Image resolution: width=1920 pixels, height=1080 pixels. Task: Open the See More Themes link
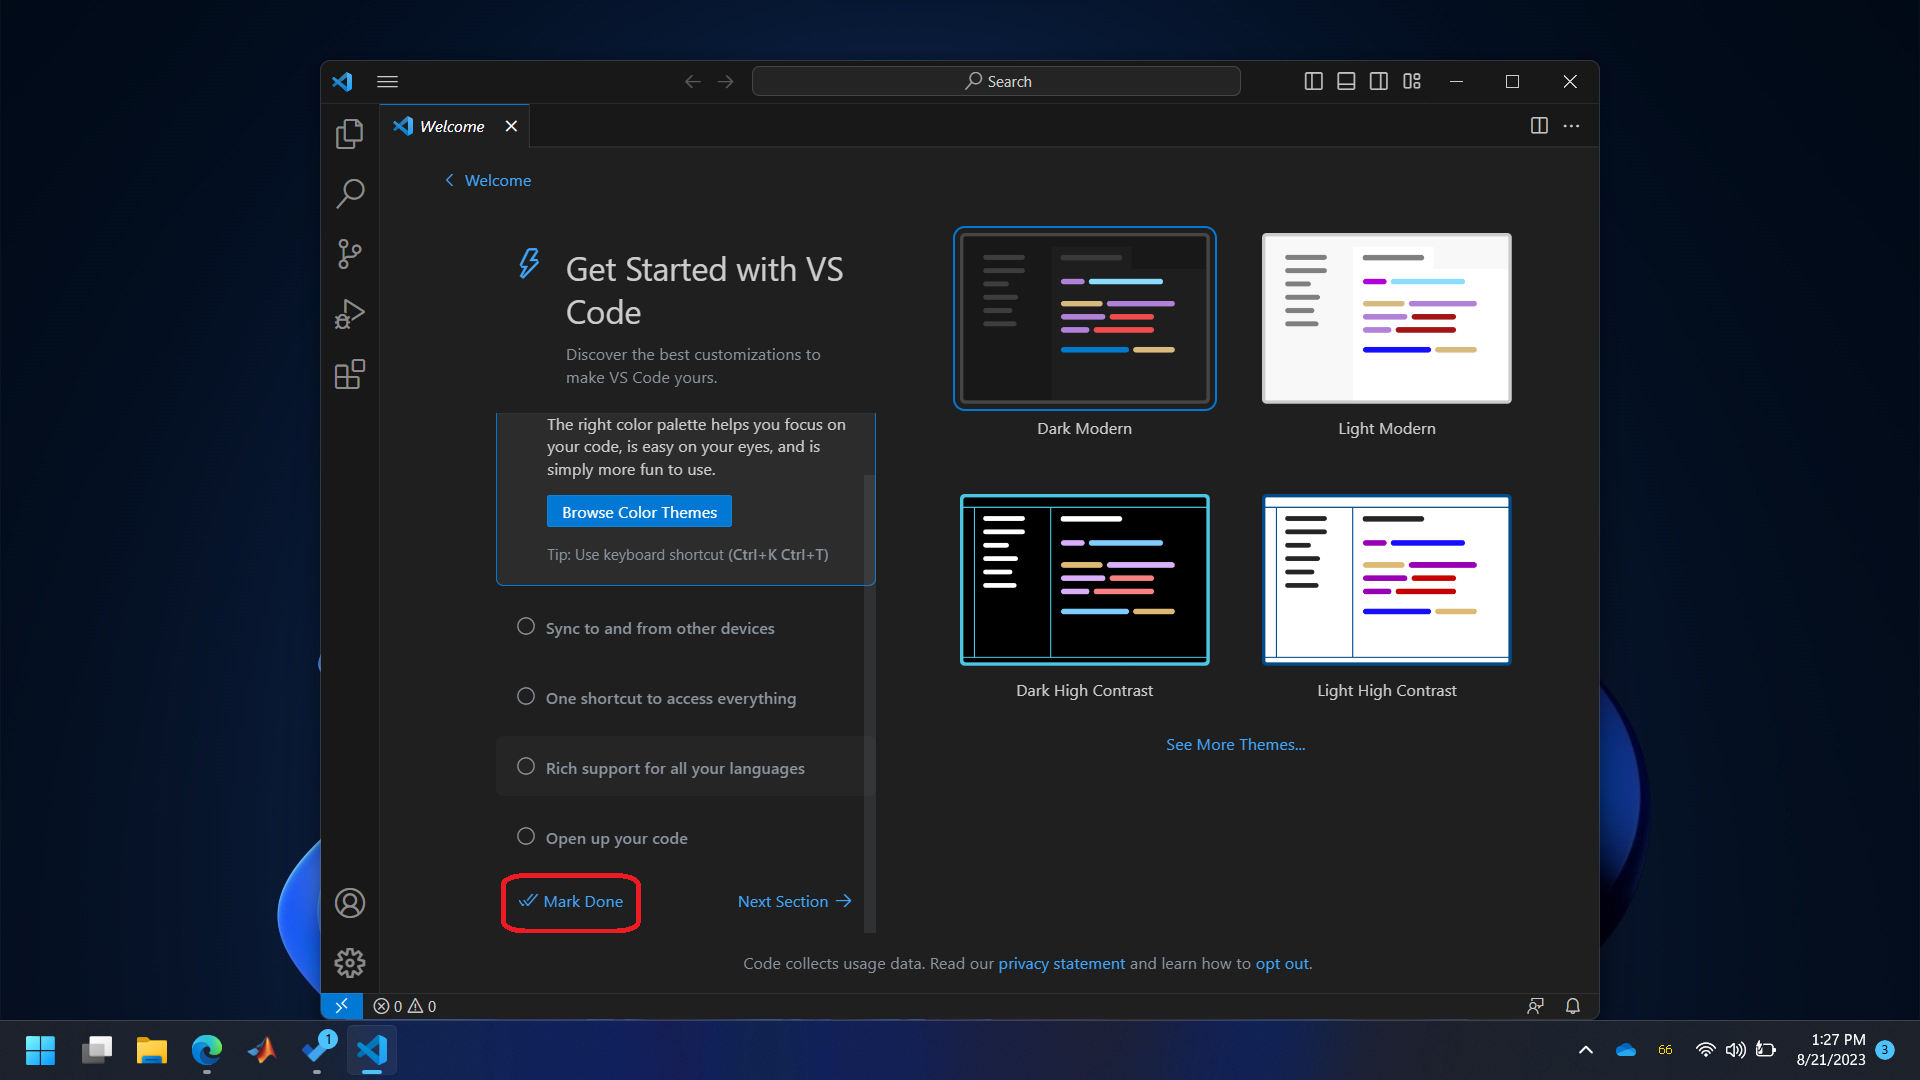(x=1235, y=744)
